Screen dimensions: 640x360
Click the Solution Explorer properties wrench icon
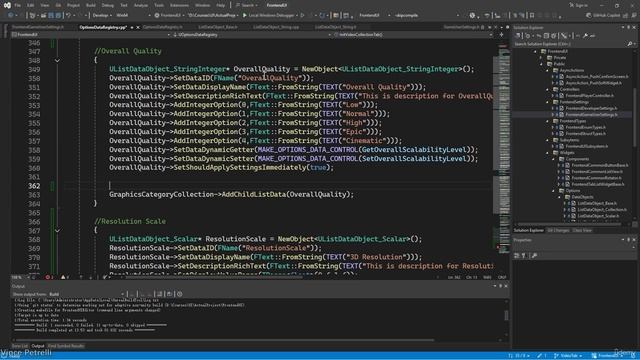(585, 36)
